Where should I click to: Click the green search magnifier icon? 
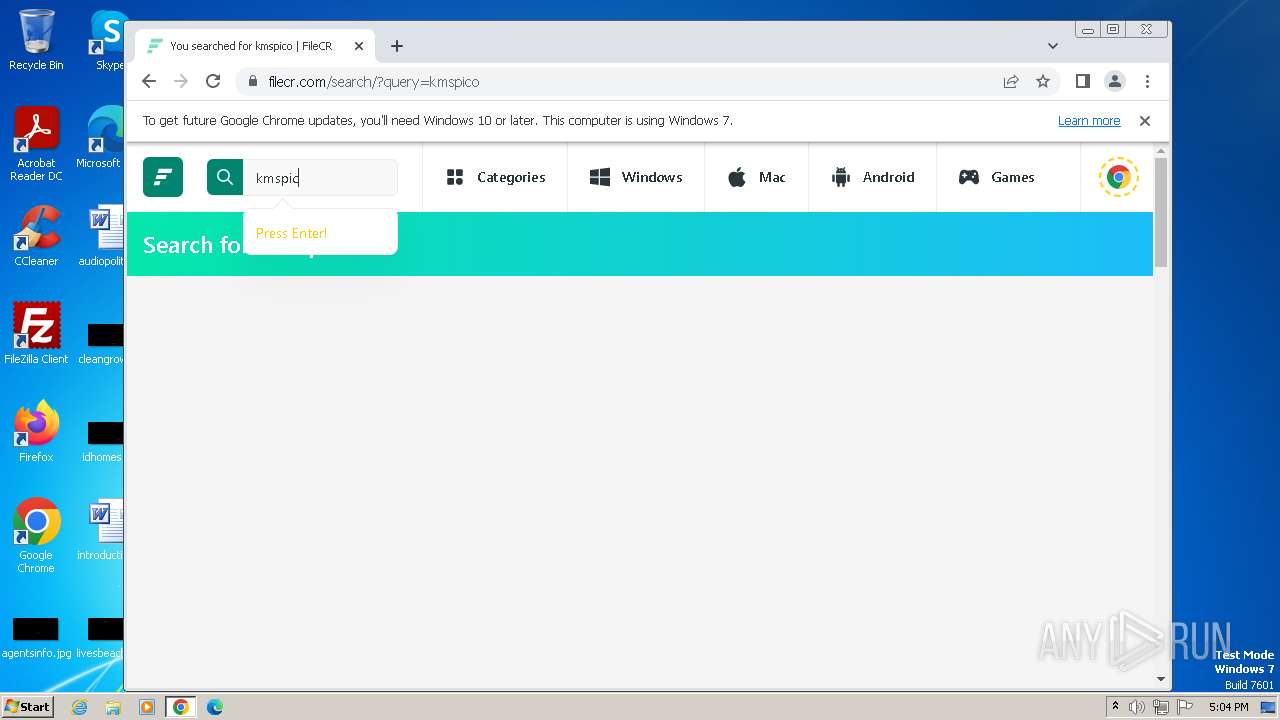[x=225, y=177]
